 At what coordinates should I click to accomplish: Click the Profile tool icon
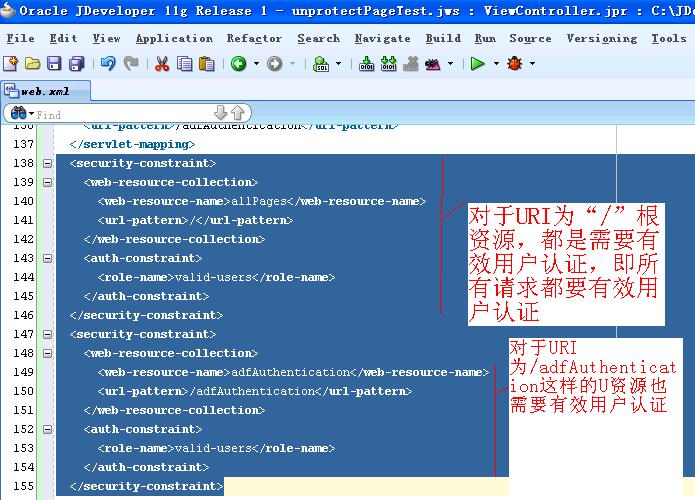click(433, 64)
